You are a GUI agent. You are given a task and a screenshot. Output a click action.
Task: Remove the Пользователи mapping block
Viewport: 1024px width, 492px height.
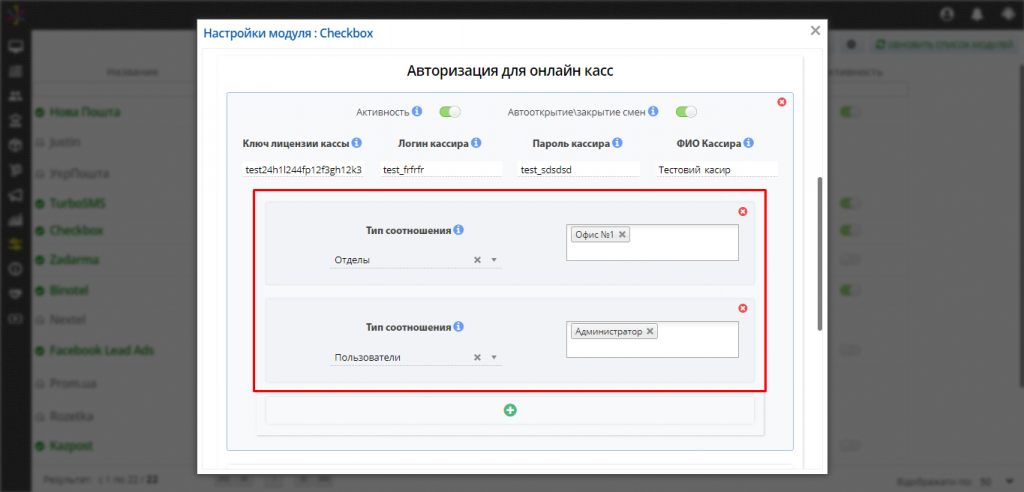pos(743,308)
